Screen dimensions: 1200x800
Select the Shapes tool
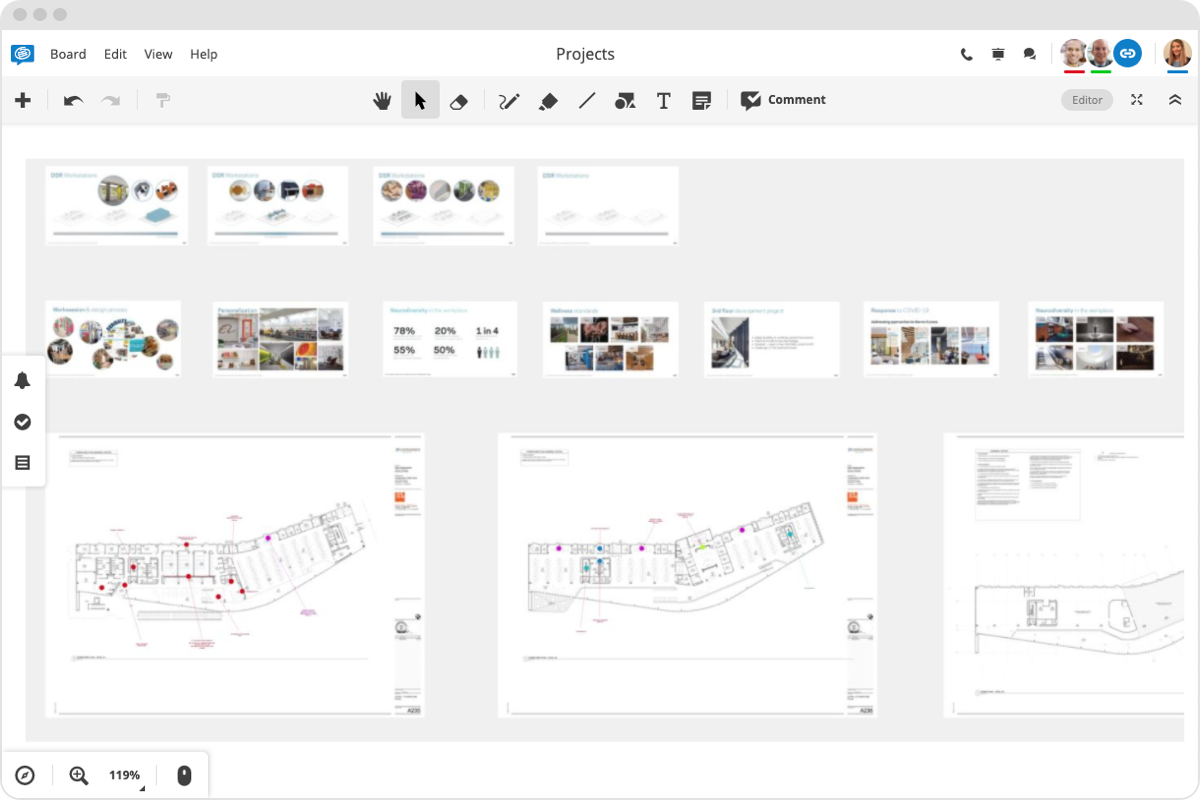(x=625, y=101)
